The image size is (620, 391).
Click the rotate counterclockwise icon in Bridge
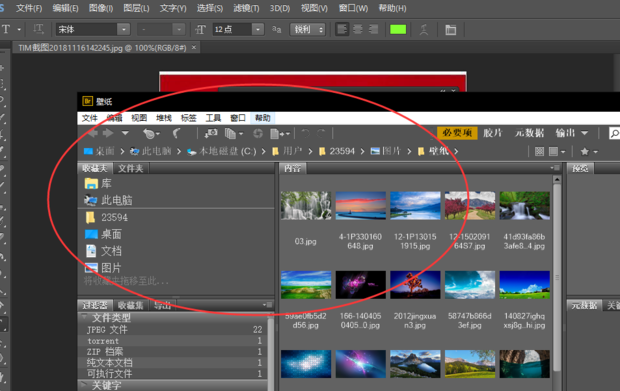[x=305, y=134]
